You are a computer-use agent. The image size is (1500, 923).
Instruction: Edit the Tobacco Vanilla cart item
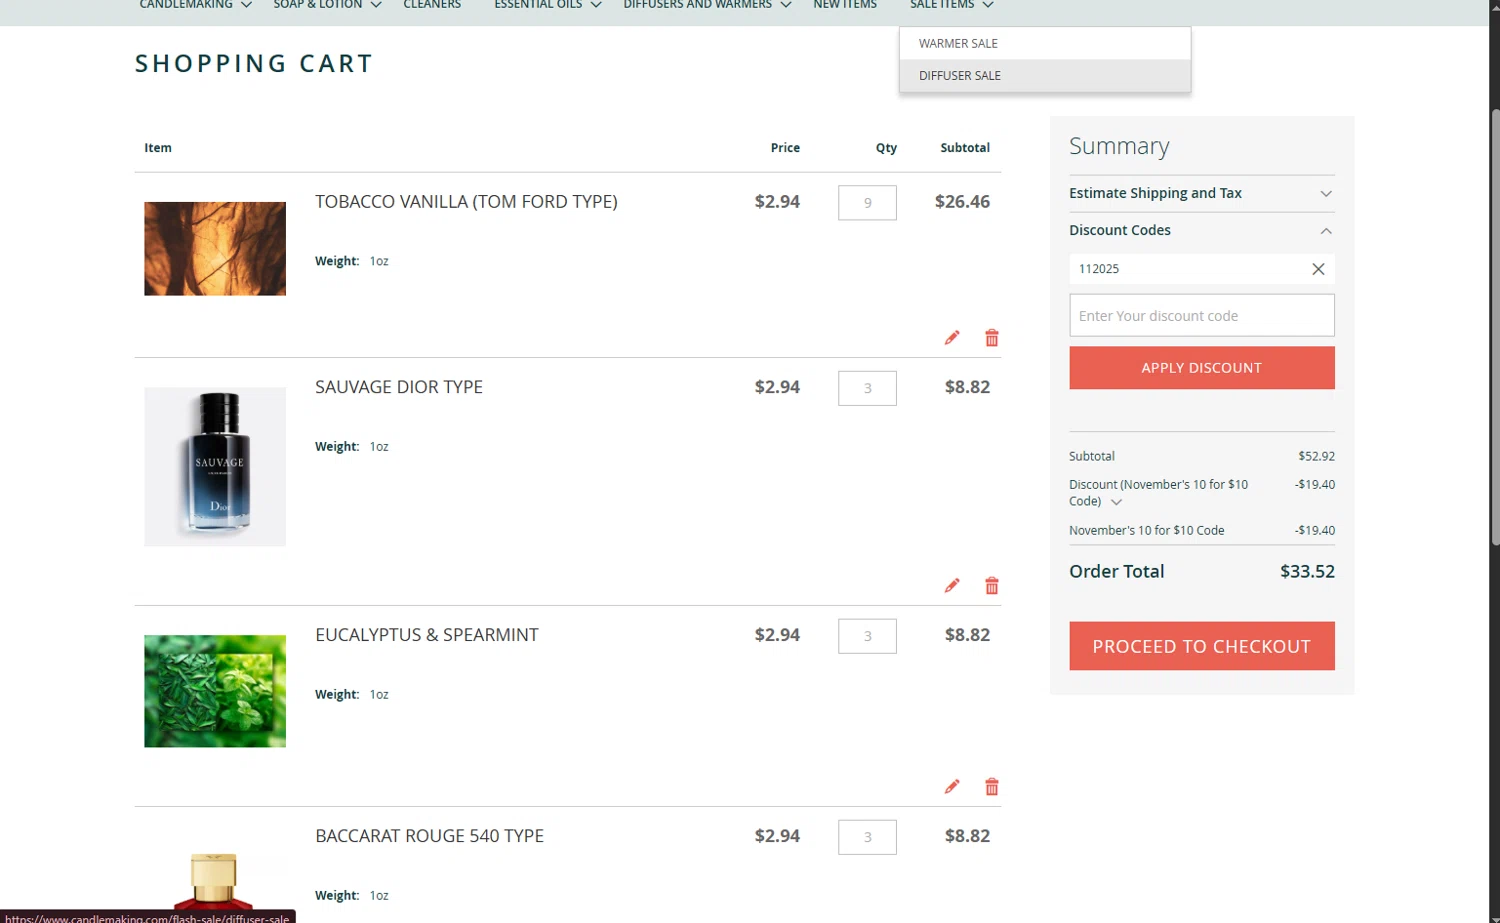click(x=952, y=338)
